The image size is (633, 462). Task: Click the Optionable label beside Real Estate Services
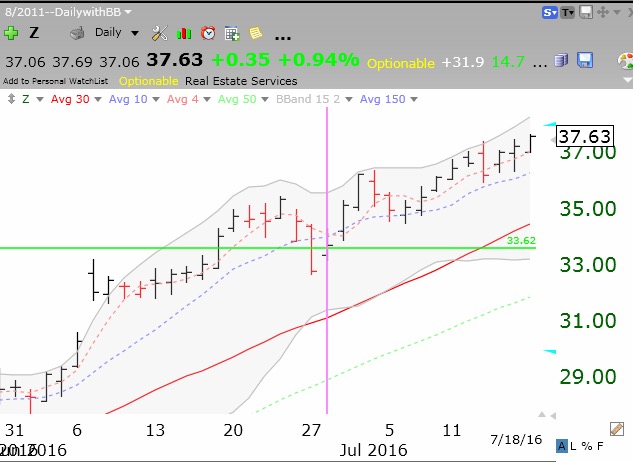[x=149, y=81]
